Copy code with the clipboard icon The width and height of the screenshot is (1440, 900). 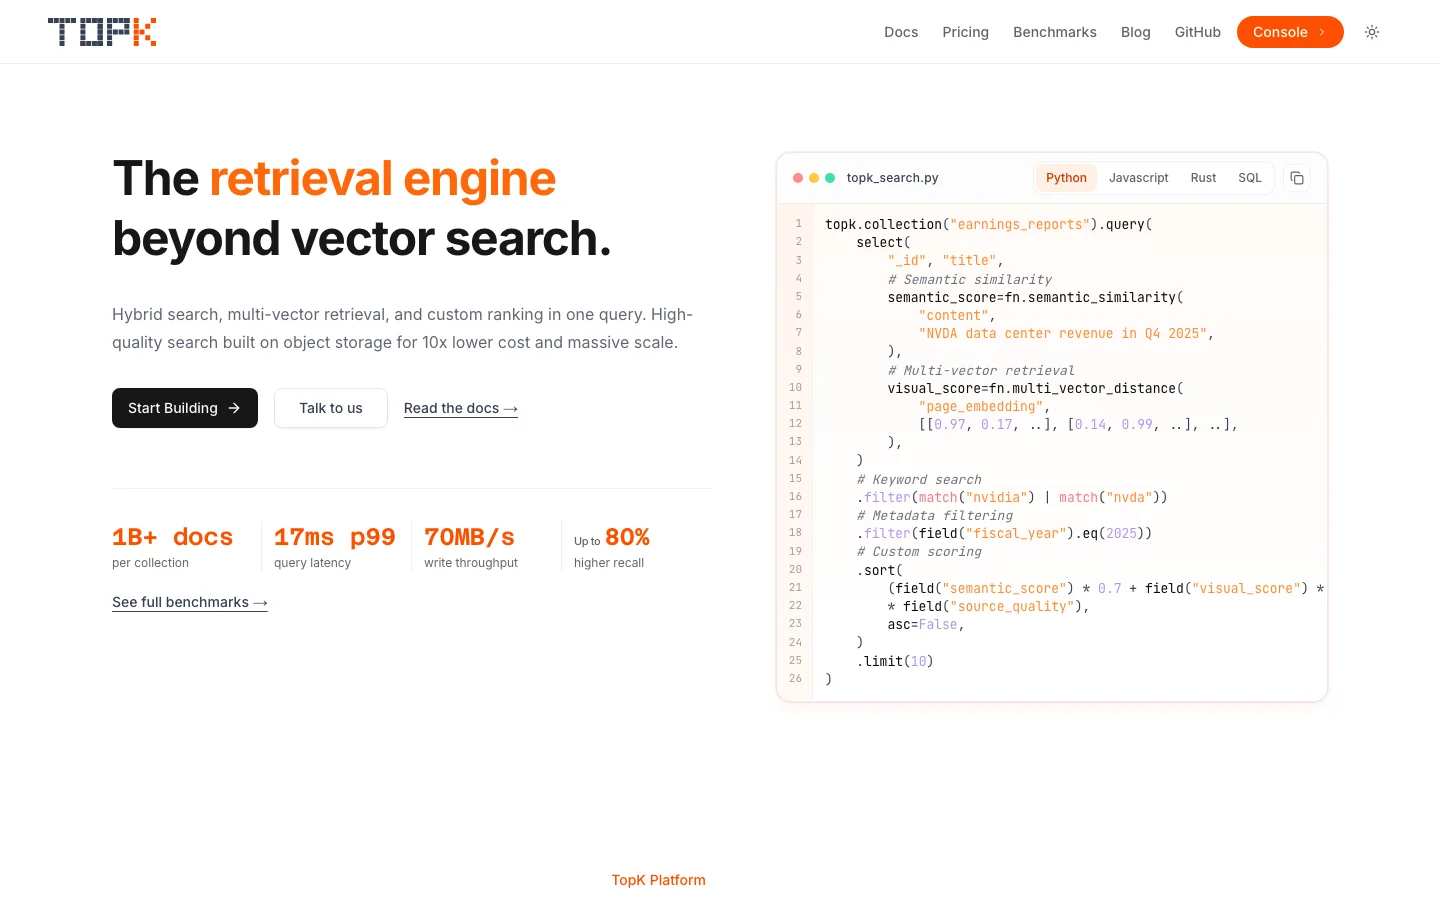click(1297, 178)
